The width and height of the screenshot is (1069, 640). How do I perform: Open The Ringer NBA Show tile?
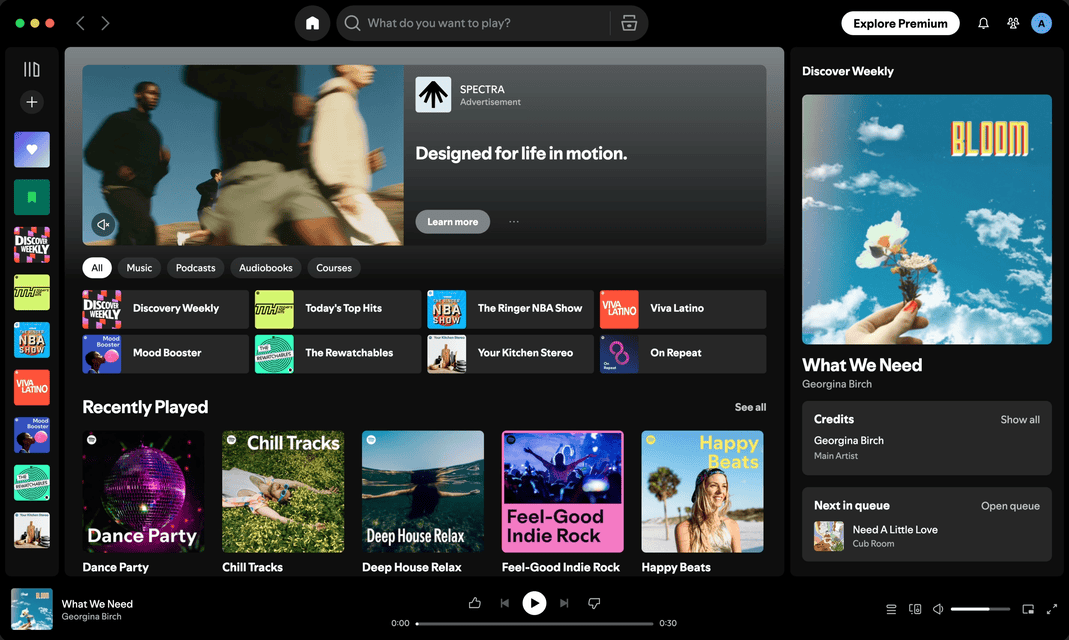pos(510,309)
